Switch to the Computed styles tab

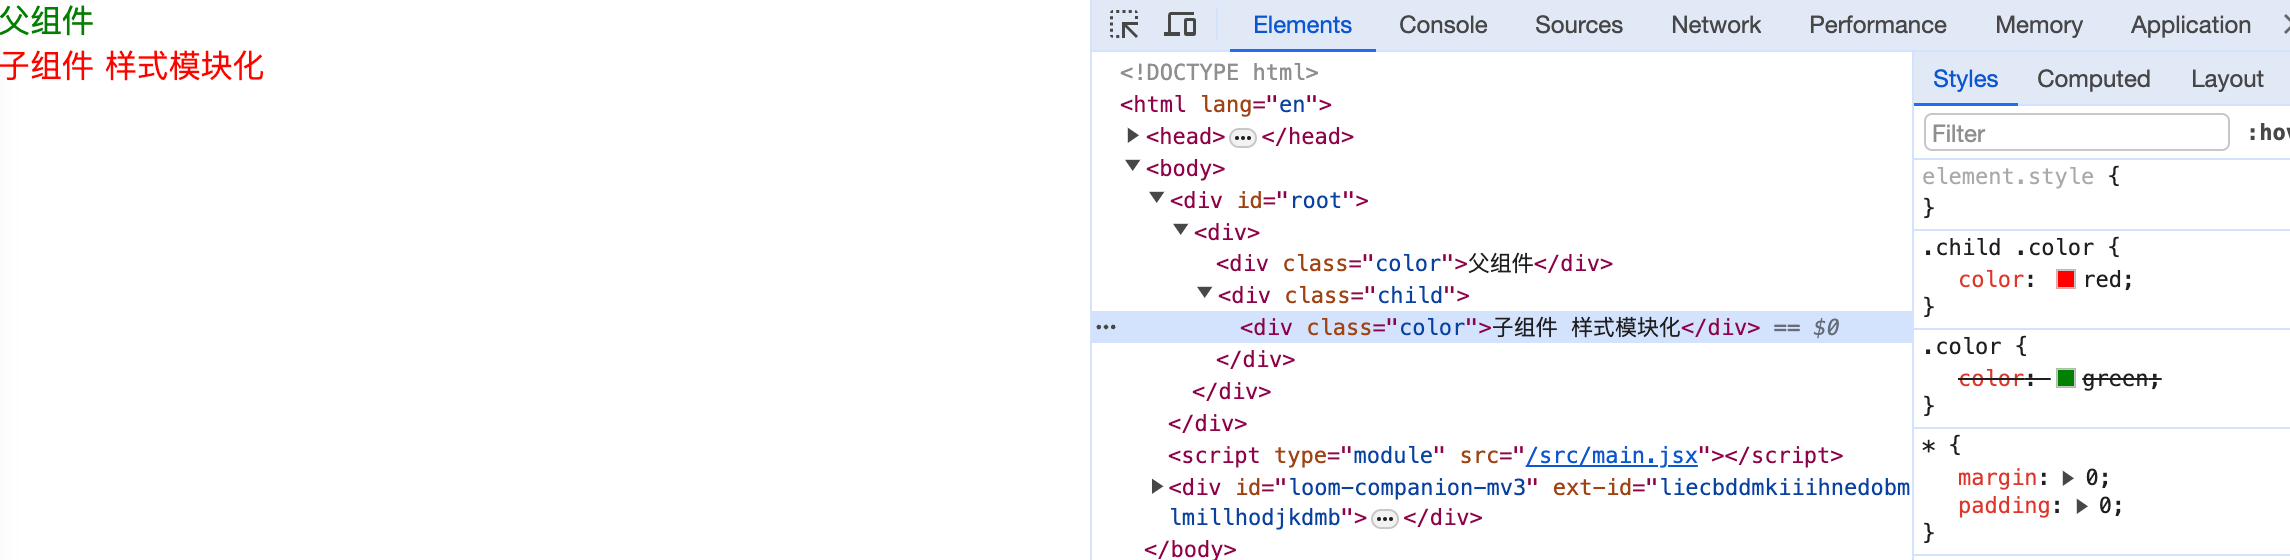click(2093, 79)
